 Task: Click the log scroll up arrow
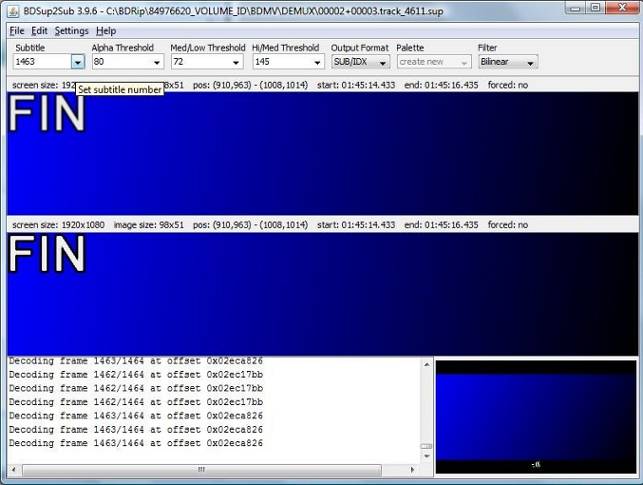pos(426,364)
